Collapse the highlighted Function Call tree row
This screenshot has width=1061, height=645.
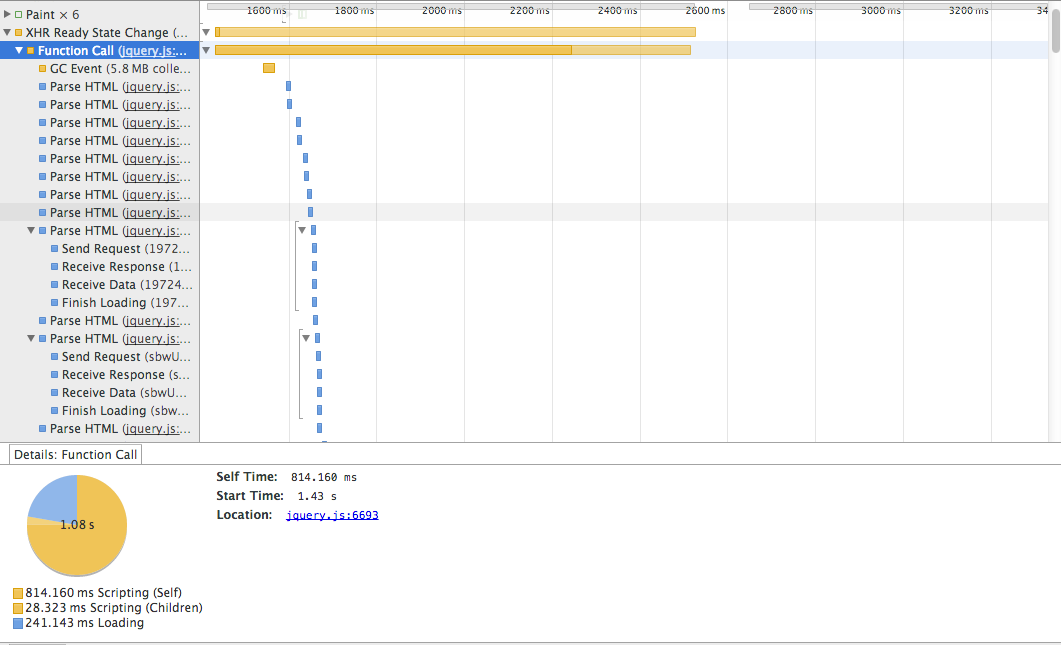pyautogui.click(x=18, y=51)
